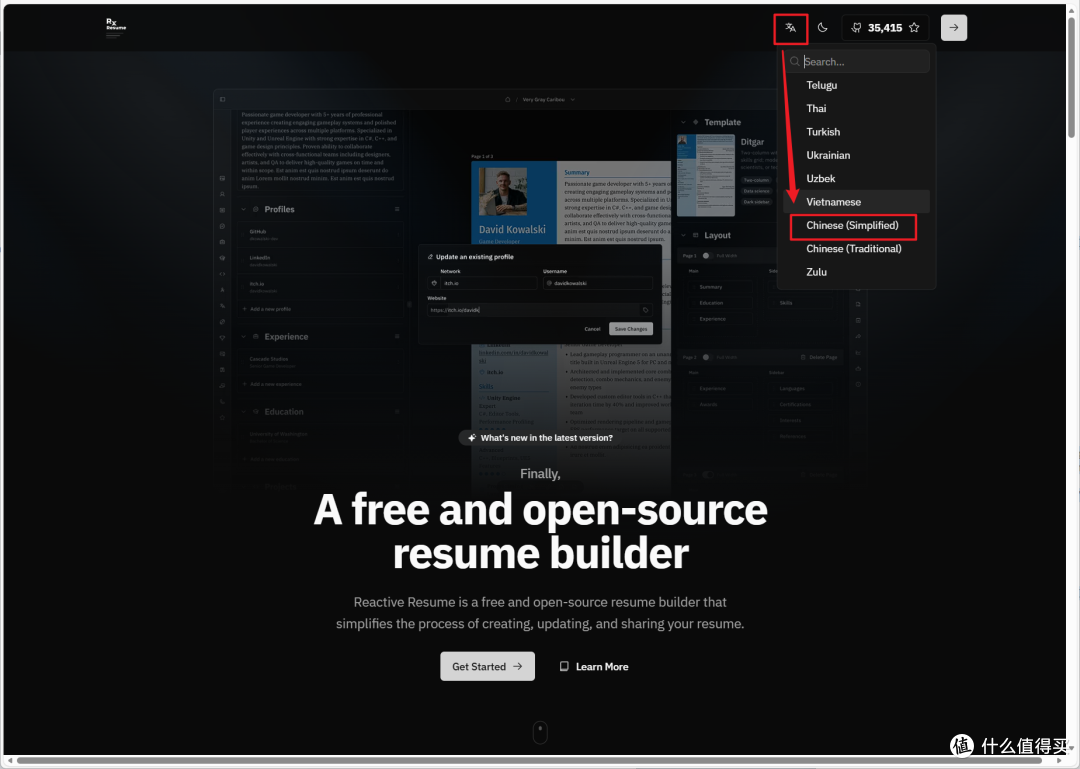1080x769 pixels.
Task: Click the vertical page scrollbar
Action: point(1072,77)
